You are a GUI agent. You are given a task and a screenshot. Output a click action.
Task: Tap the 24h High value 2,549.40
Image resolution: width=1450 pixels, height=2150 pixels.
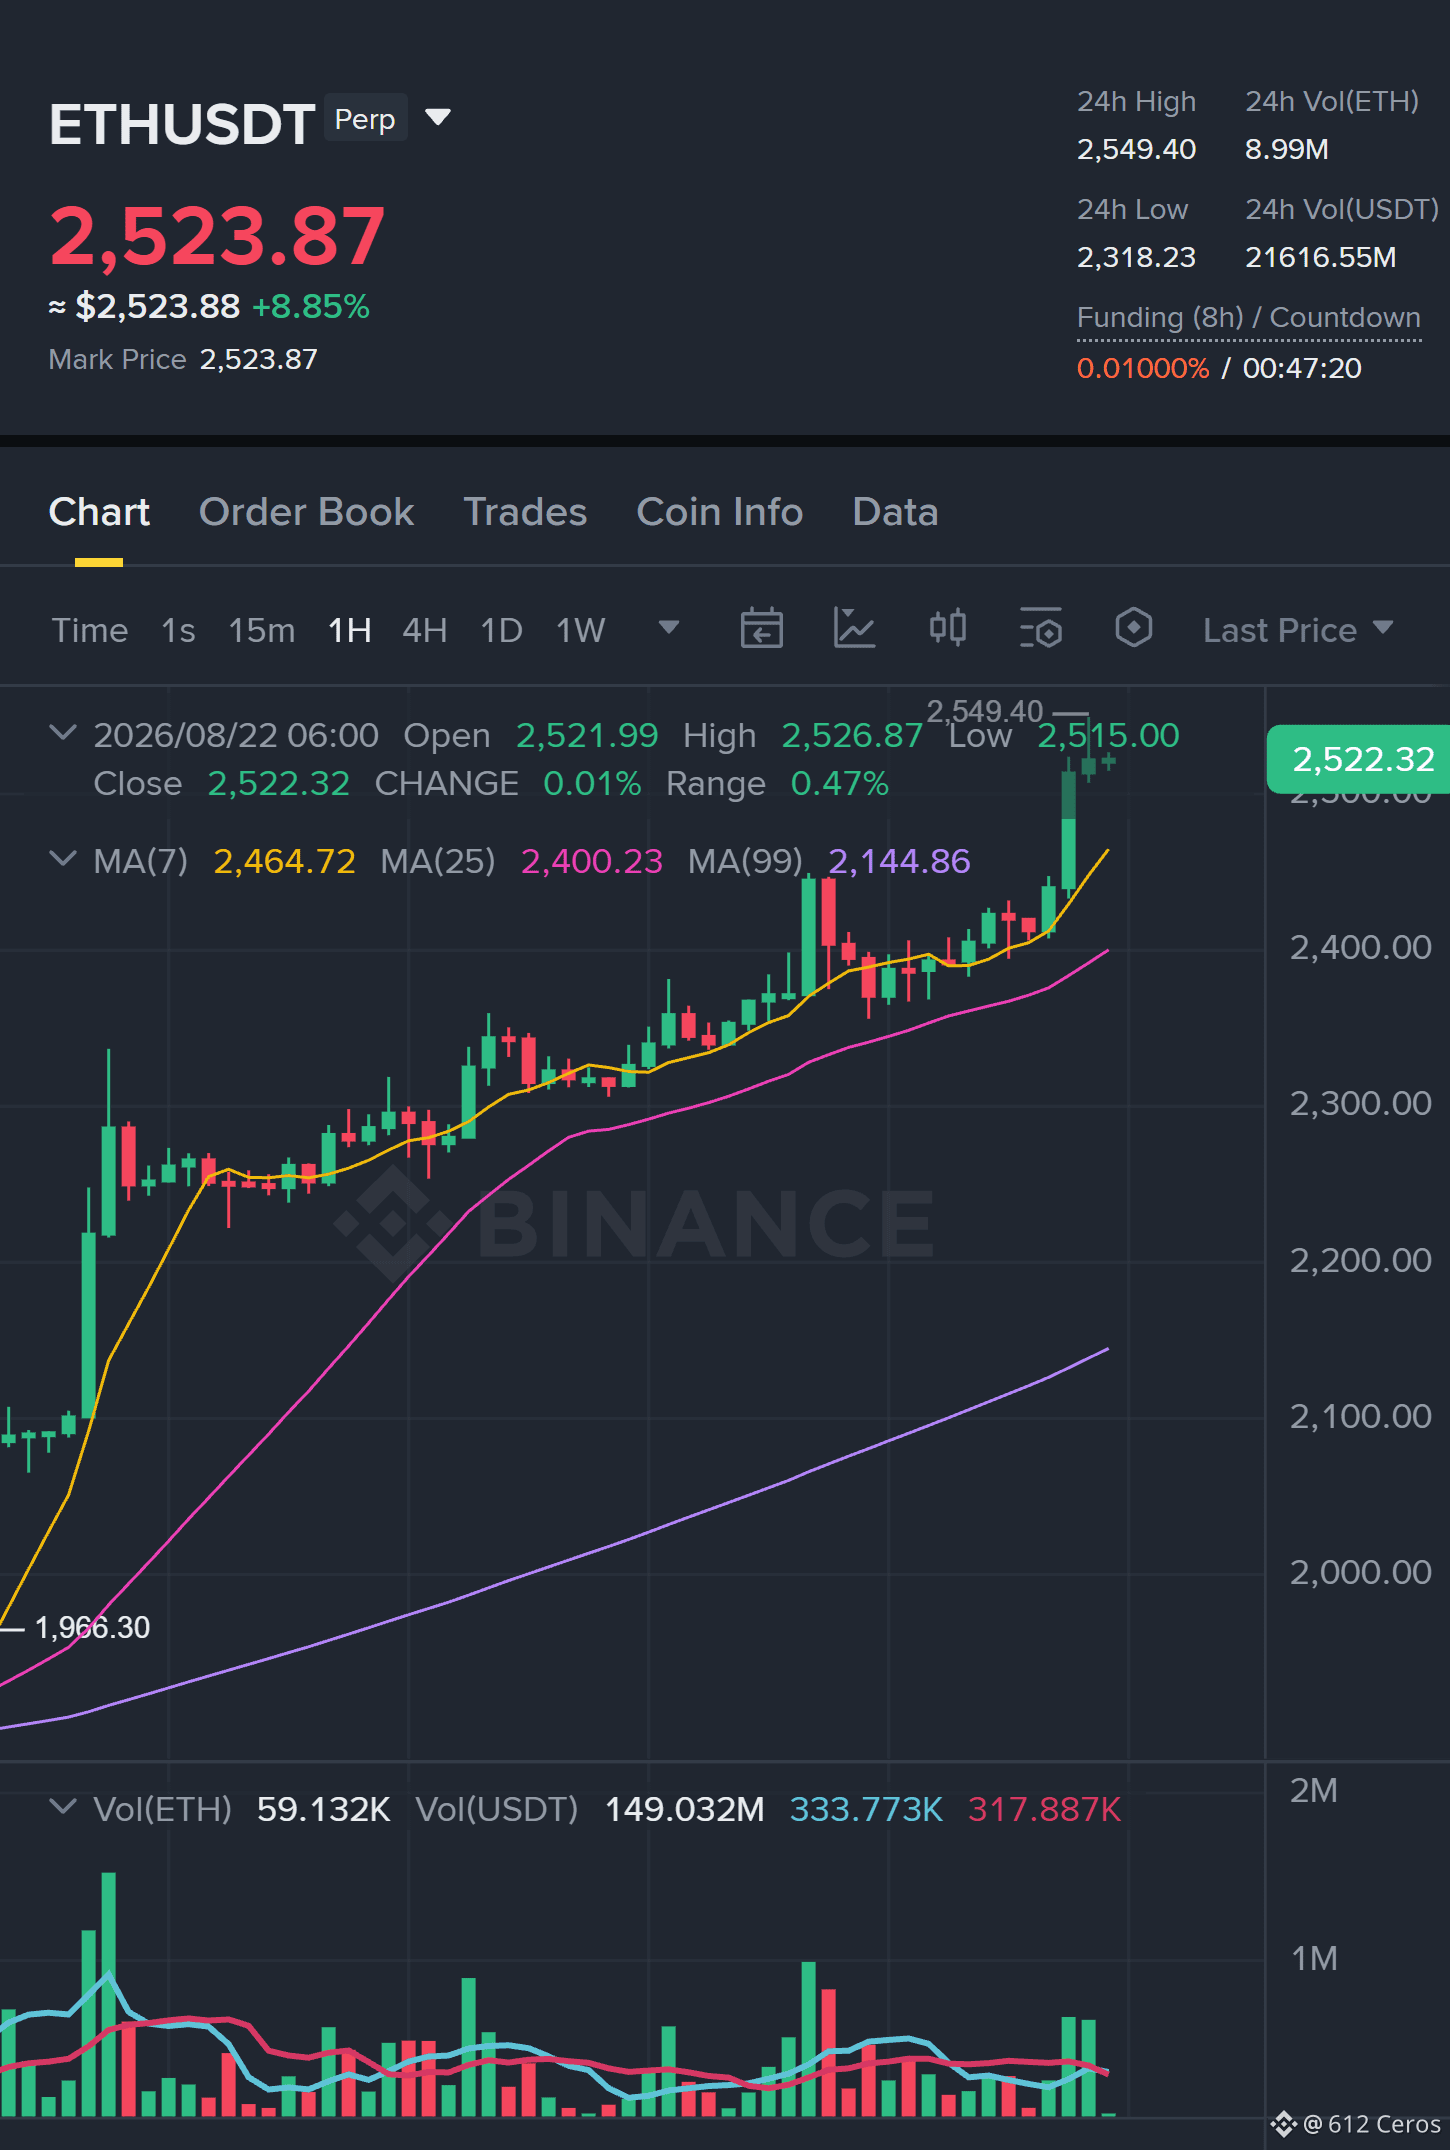coord(1136,149)
